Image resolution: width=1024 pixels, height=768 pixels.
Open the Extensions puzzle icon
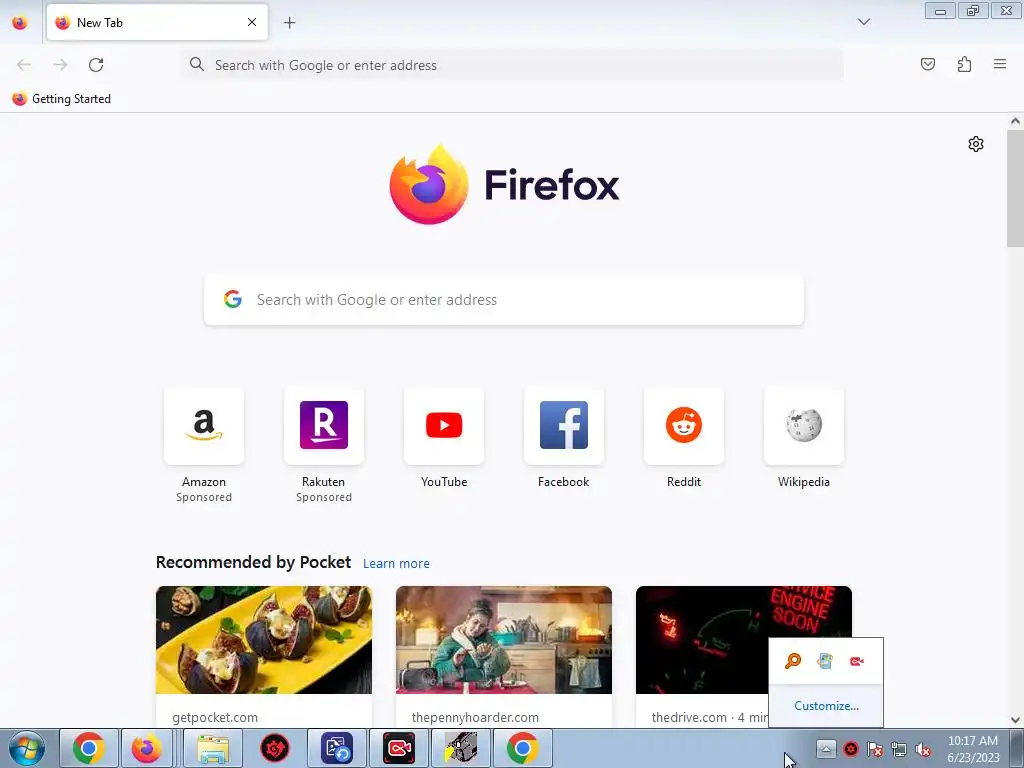964,64
